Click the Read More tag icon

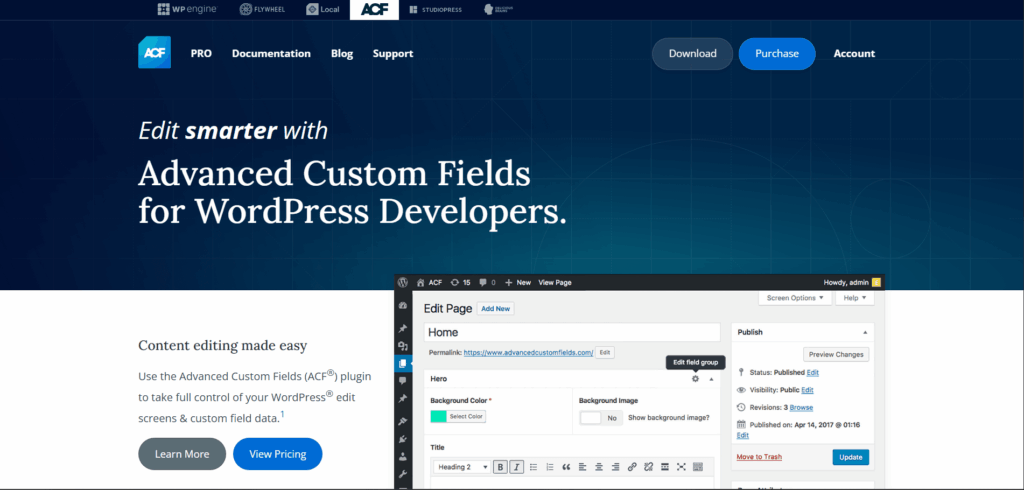665,467
